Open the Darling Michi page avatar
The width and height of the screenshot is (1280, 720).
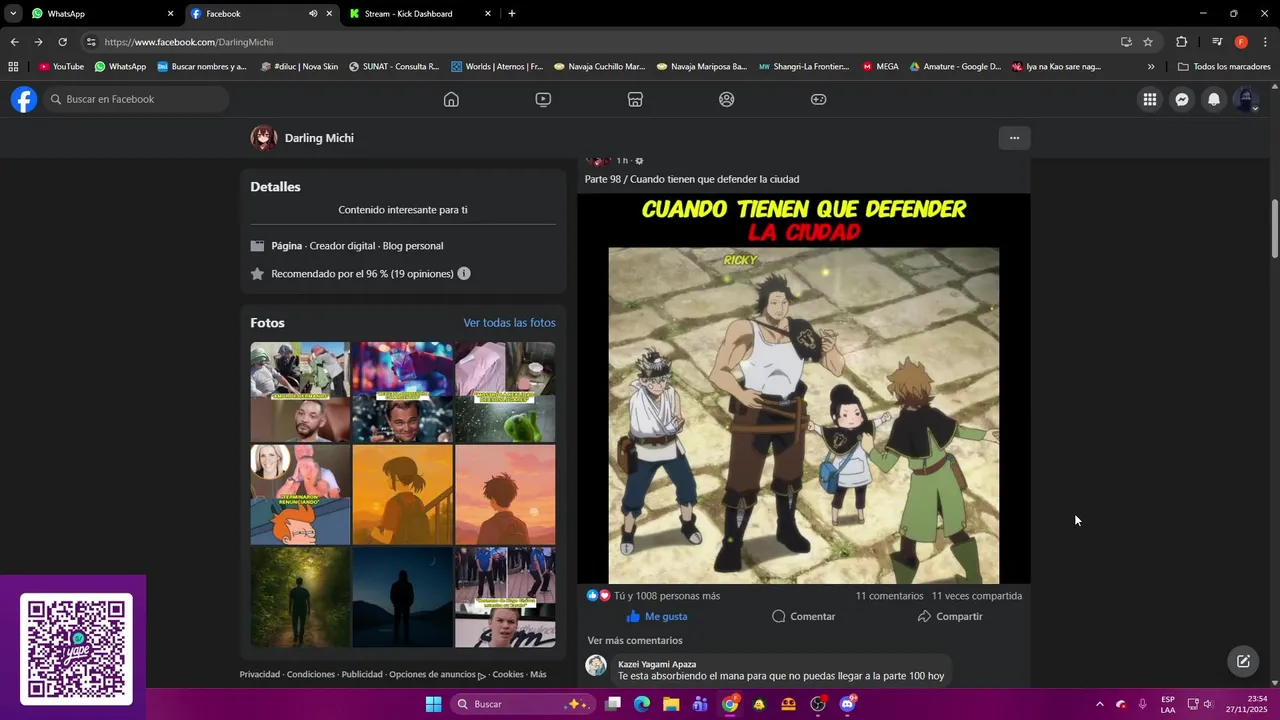264,138
